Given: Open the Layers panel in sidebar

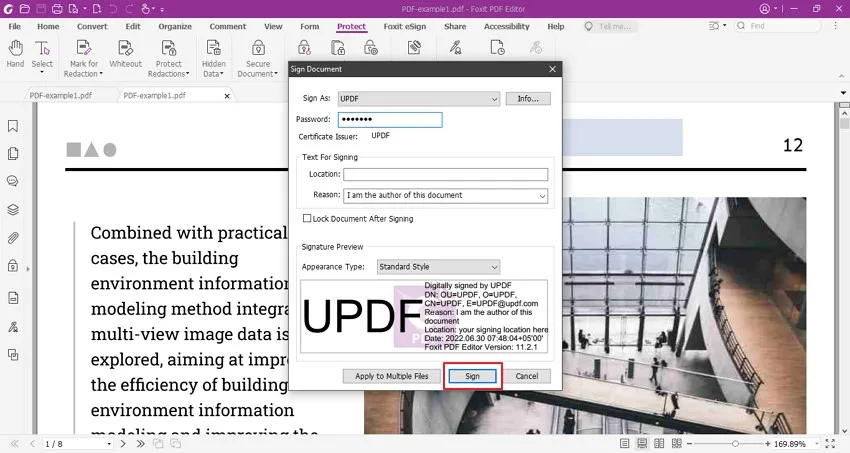Looking at the screenshot, I should tap(13, 210).
